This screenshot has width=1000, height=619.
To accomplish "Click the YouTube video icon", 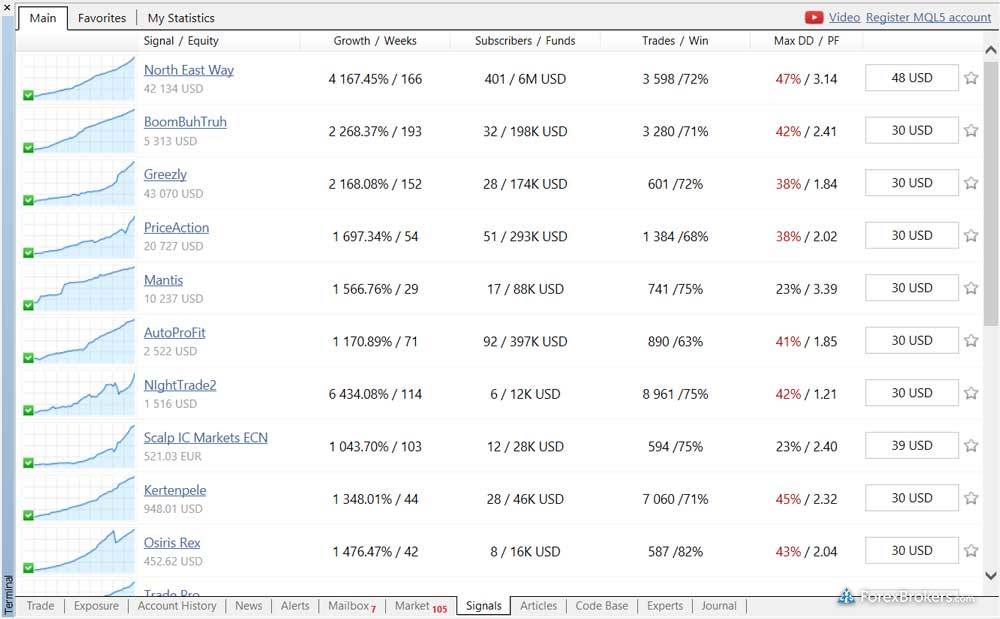I will coord(814,17).
